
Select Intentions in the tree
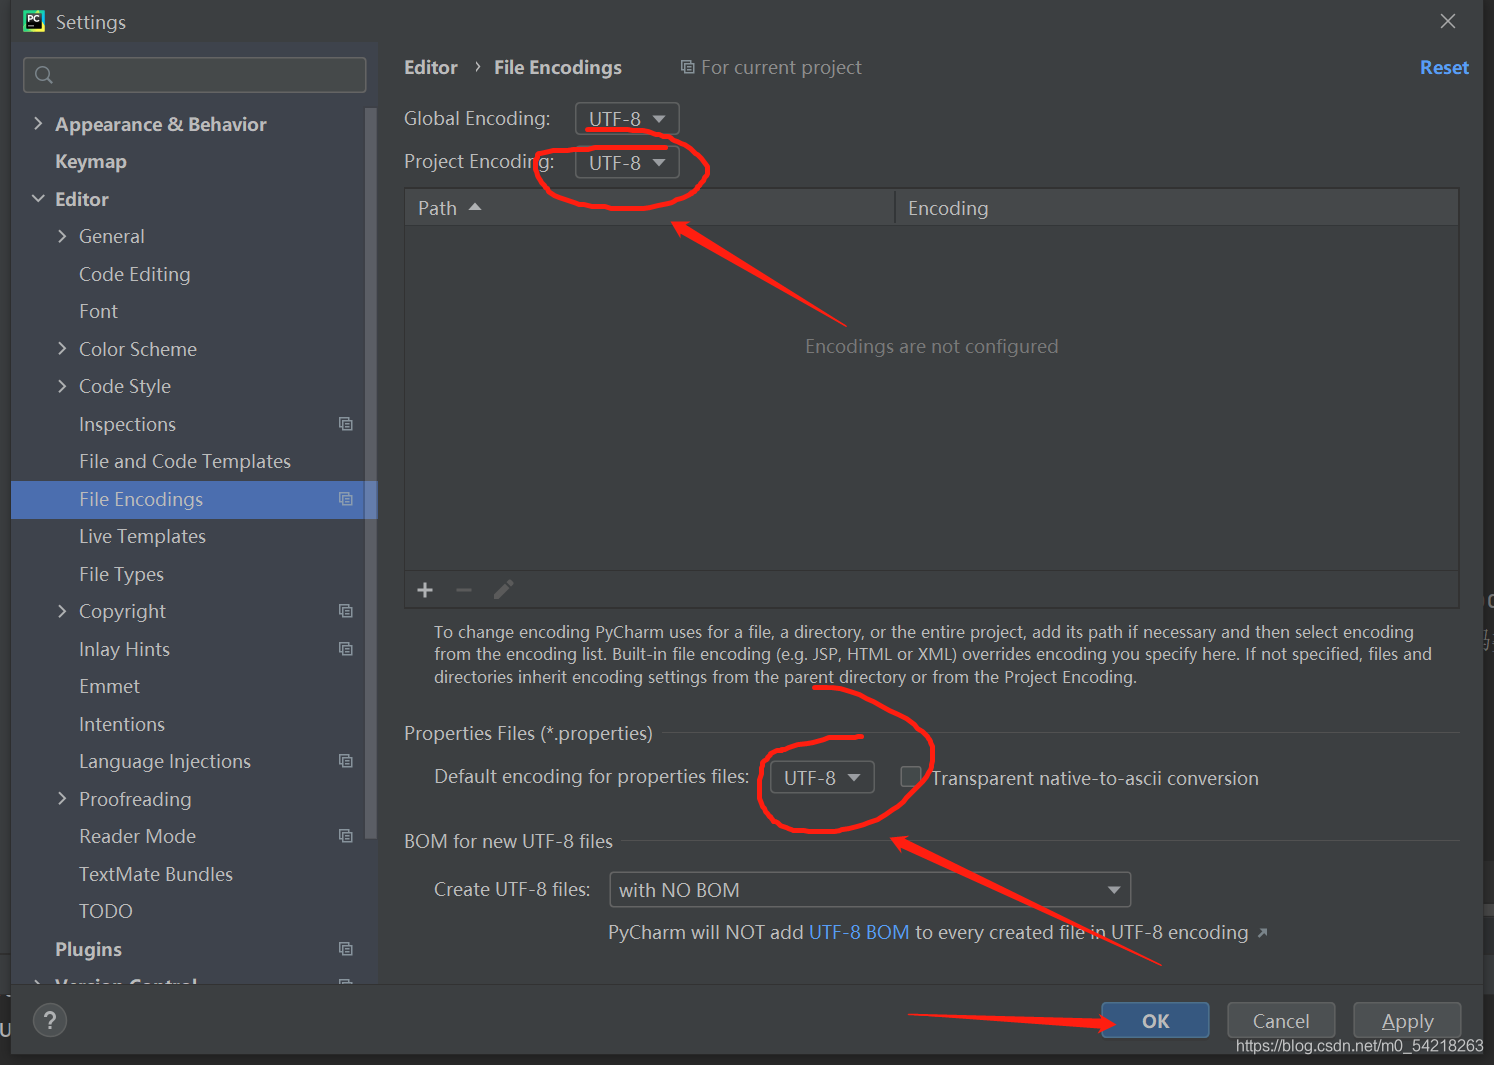click(x=122, y=724)
